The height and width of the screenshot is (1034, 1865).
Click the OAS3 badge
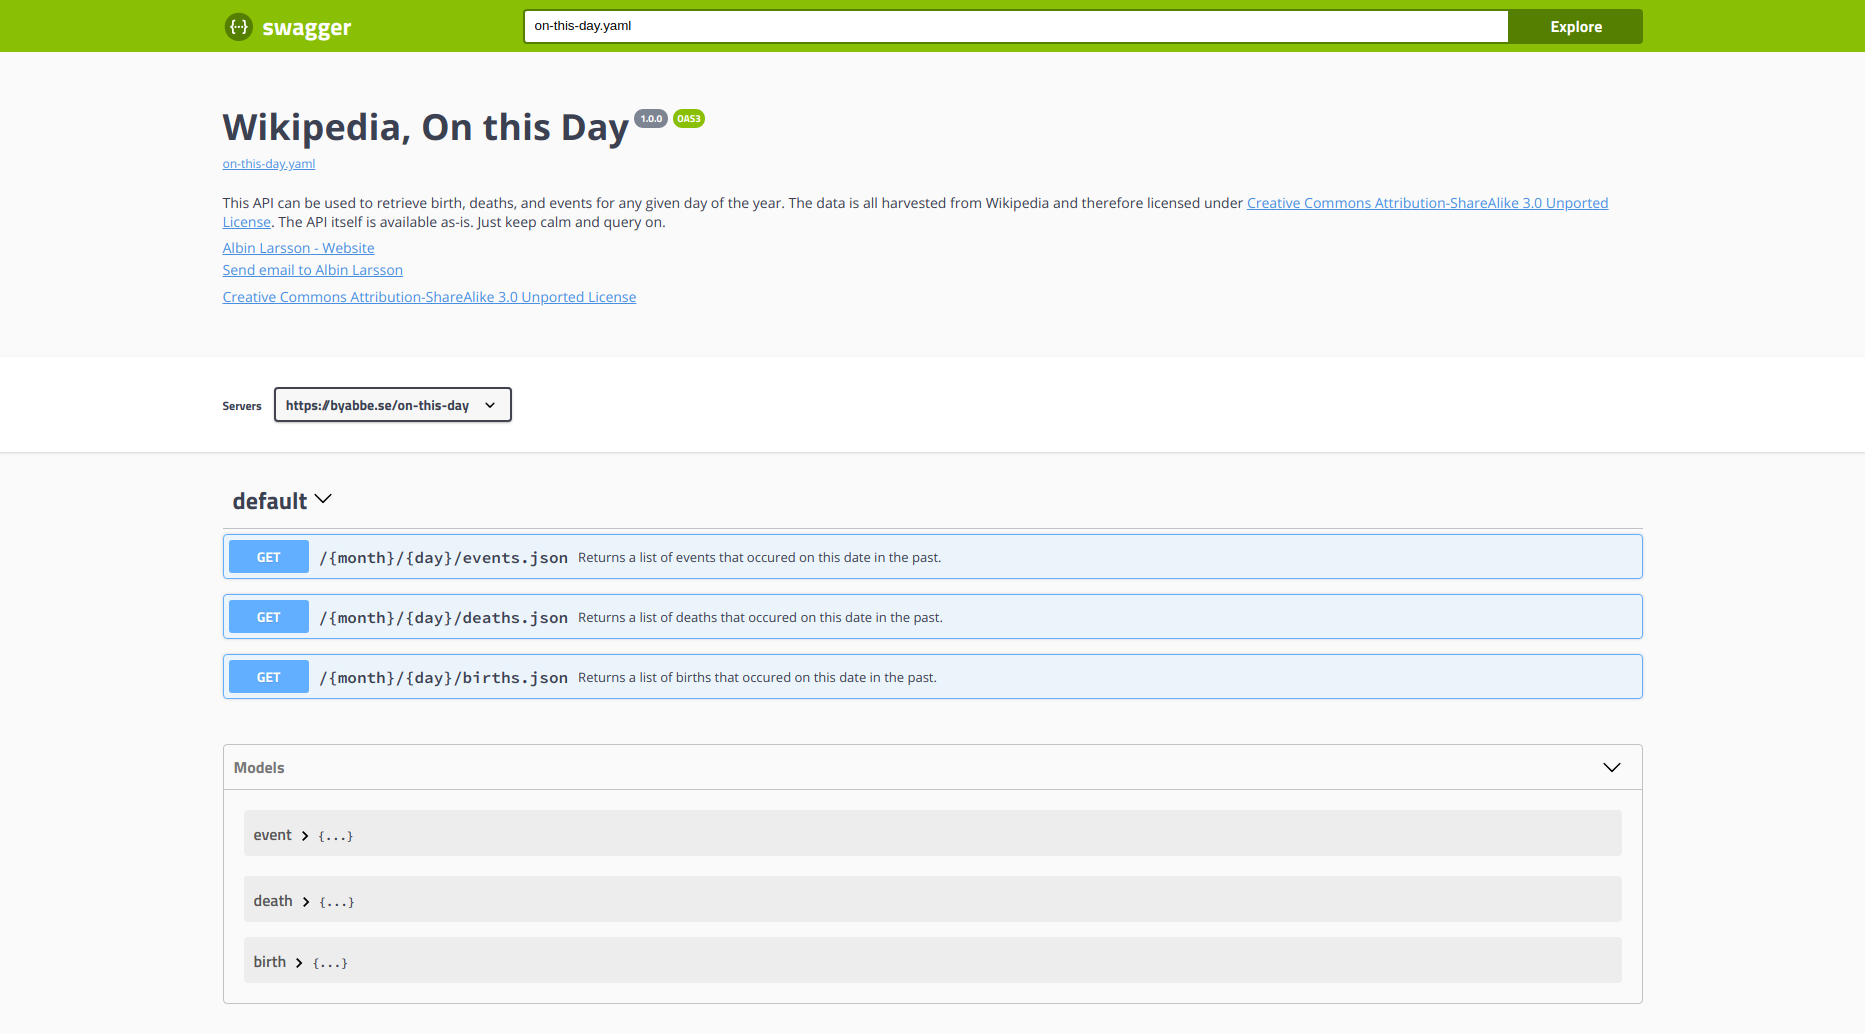tap(689, 119)
